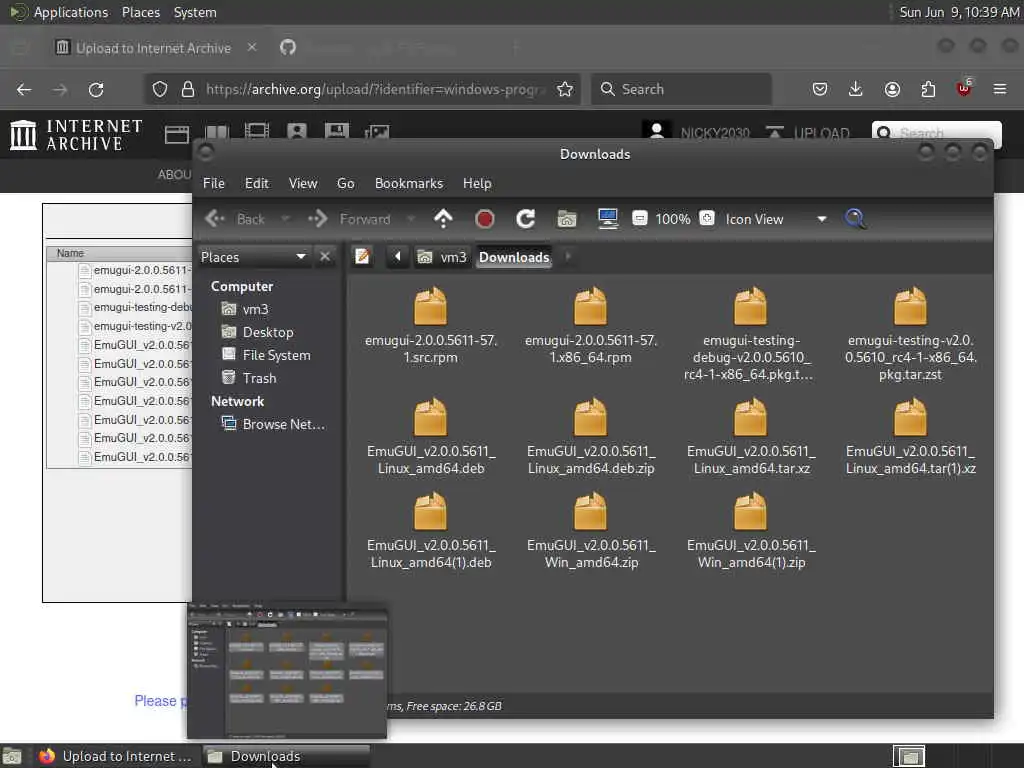This screenshot has width=1024, height=768.
Task: Switch to the Upload to Internet Archive tab
Action: (x=153, y=48)
